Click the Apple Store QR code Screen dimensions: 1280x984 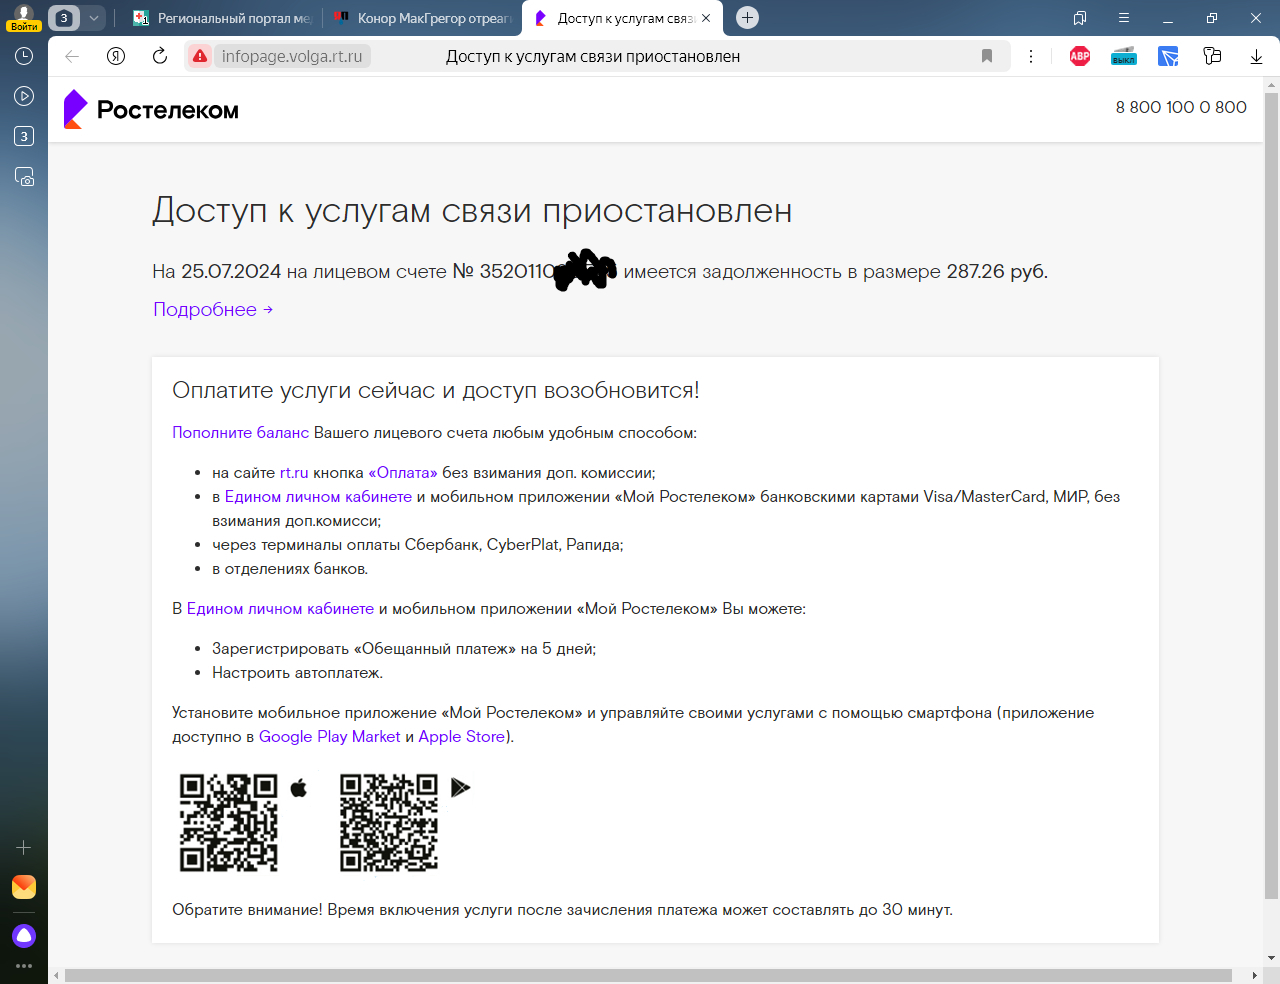click(229, 823)
